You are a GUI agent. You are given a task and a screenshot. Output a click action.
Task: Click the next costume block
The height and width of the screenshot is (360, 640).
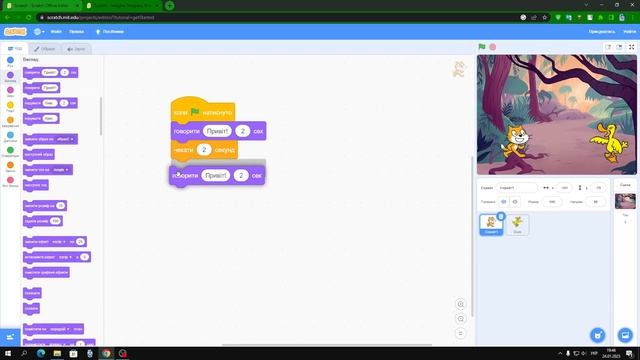click(39, 155)
